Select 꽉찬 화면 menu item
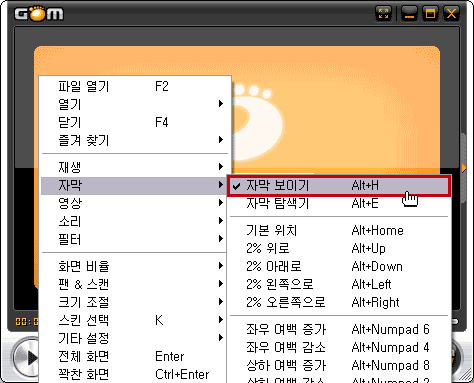 click(134, 374)
